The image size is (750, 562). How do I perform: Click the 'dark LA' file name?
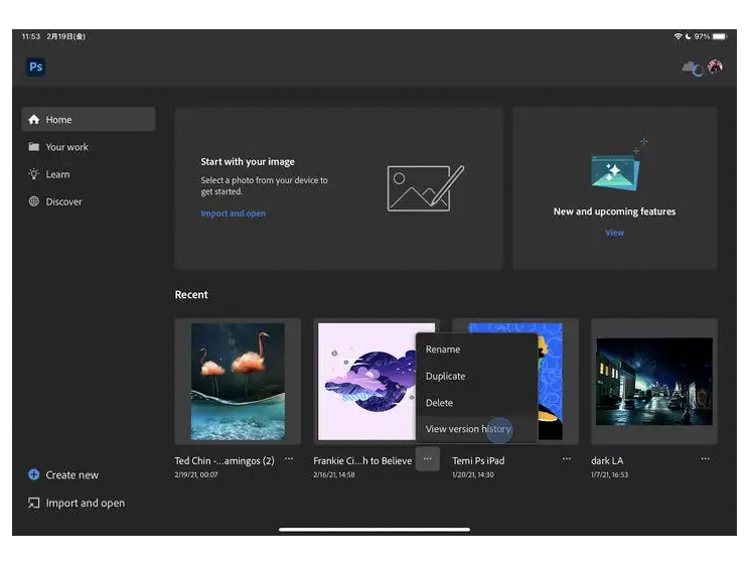(x=607, y=461)
